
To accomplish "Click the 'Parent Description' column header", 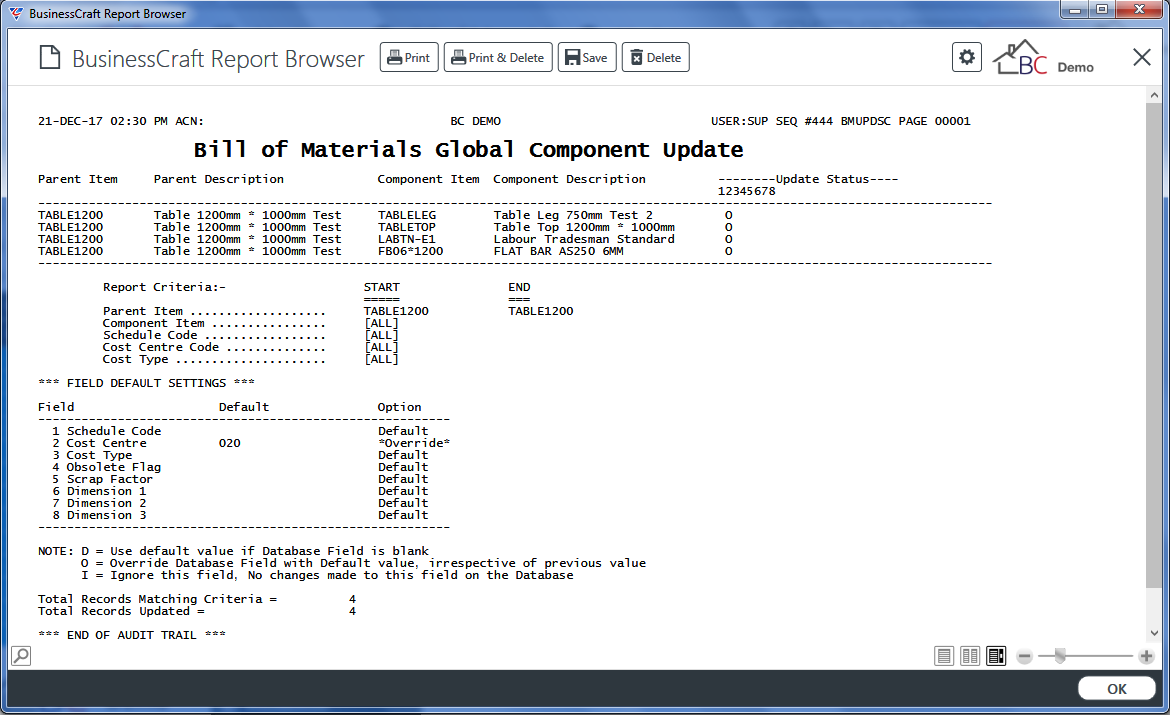I will [219, 179].
